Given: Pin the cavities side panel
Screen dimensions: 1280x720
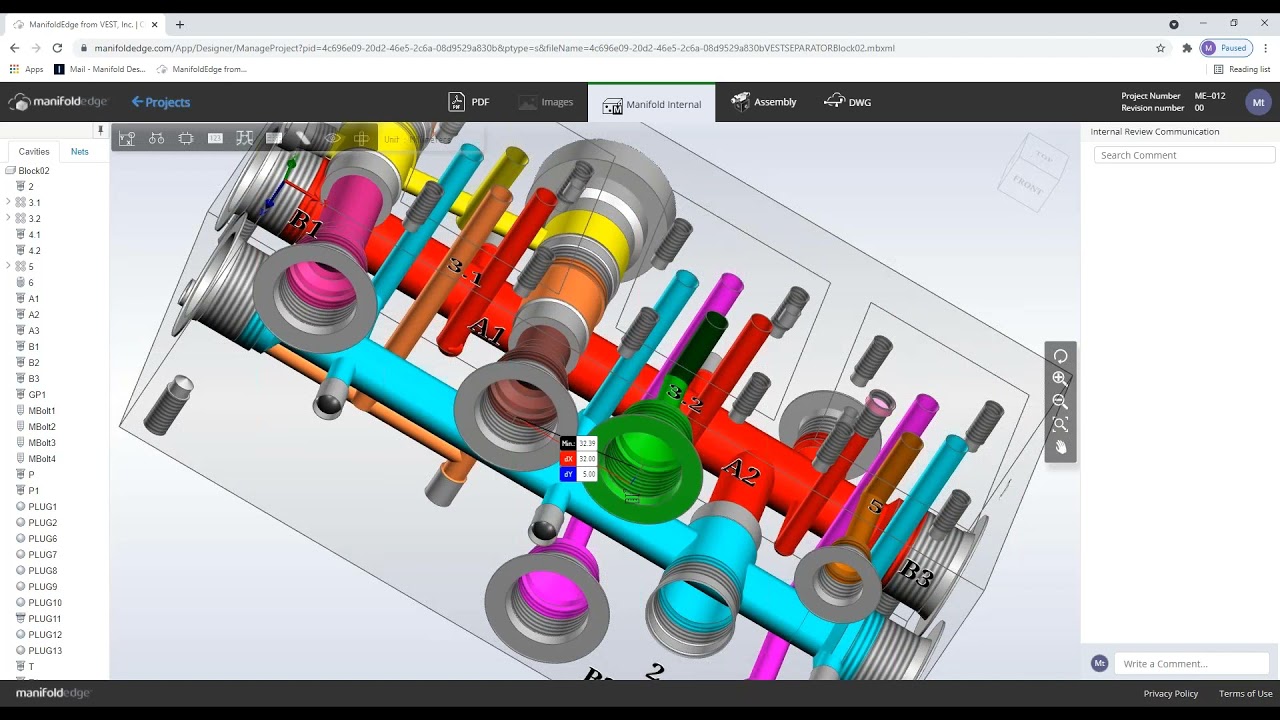Looking at the screenshot, I should pos(100,130).
